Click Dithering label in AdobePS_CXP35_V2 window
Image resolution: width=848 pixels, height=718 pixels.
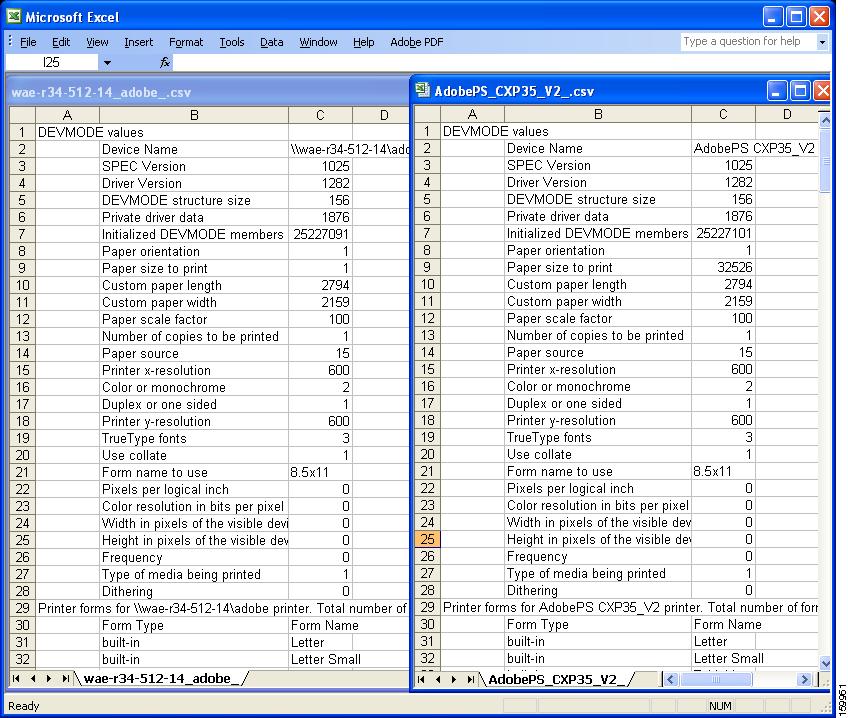532,590
